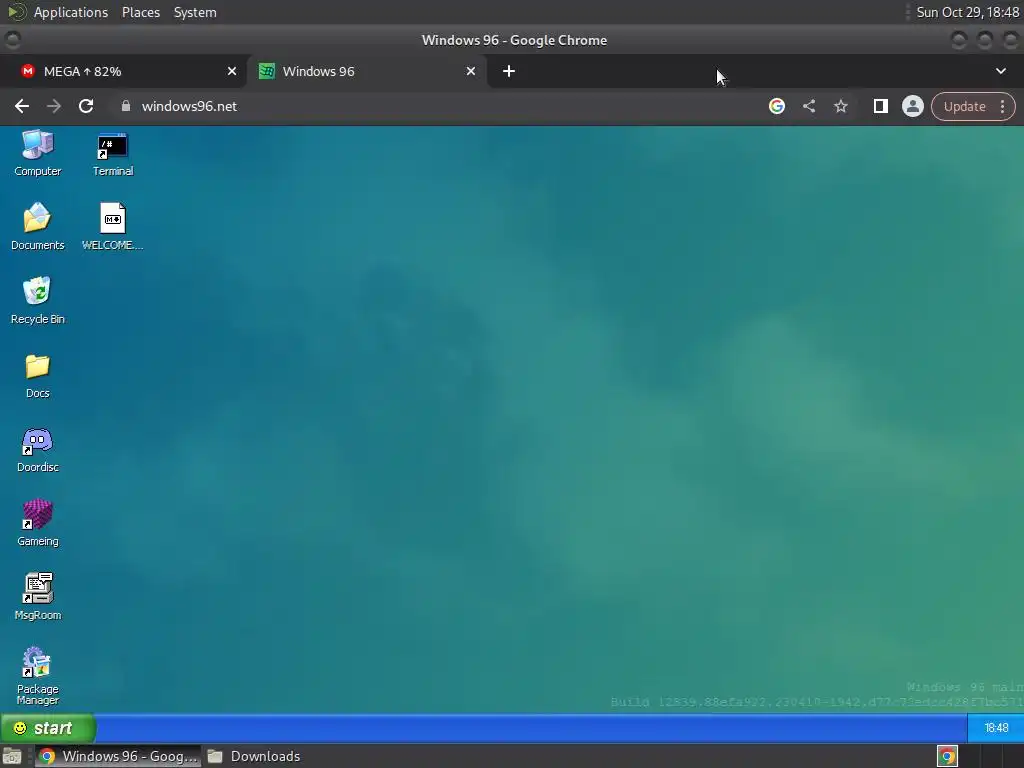This screenshot has height=768, width=1024.
Task: Open Chrome three-dot menu
Action: pos(1002,106)
